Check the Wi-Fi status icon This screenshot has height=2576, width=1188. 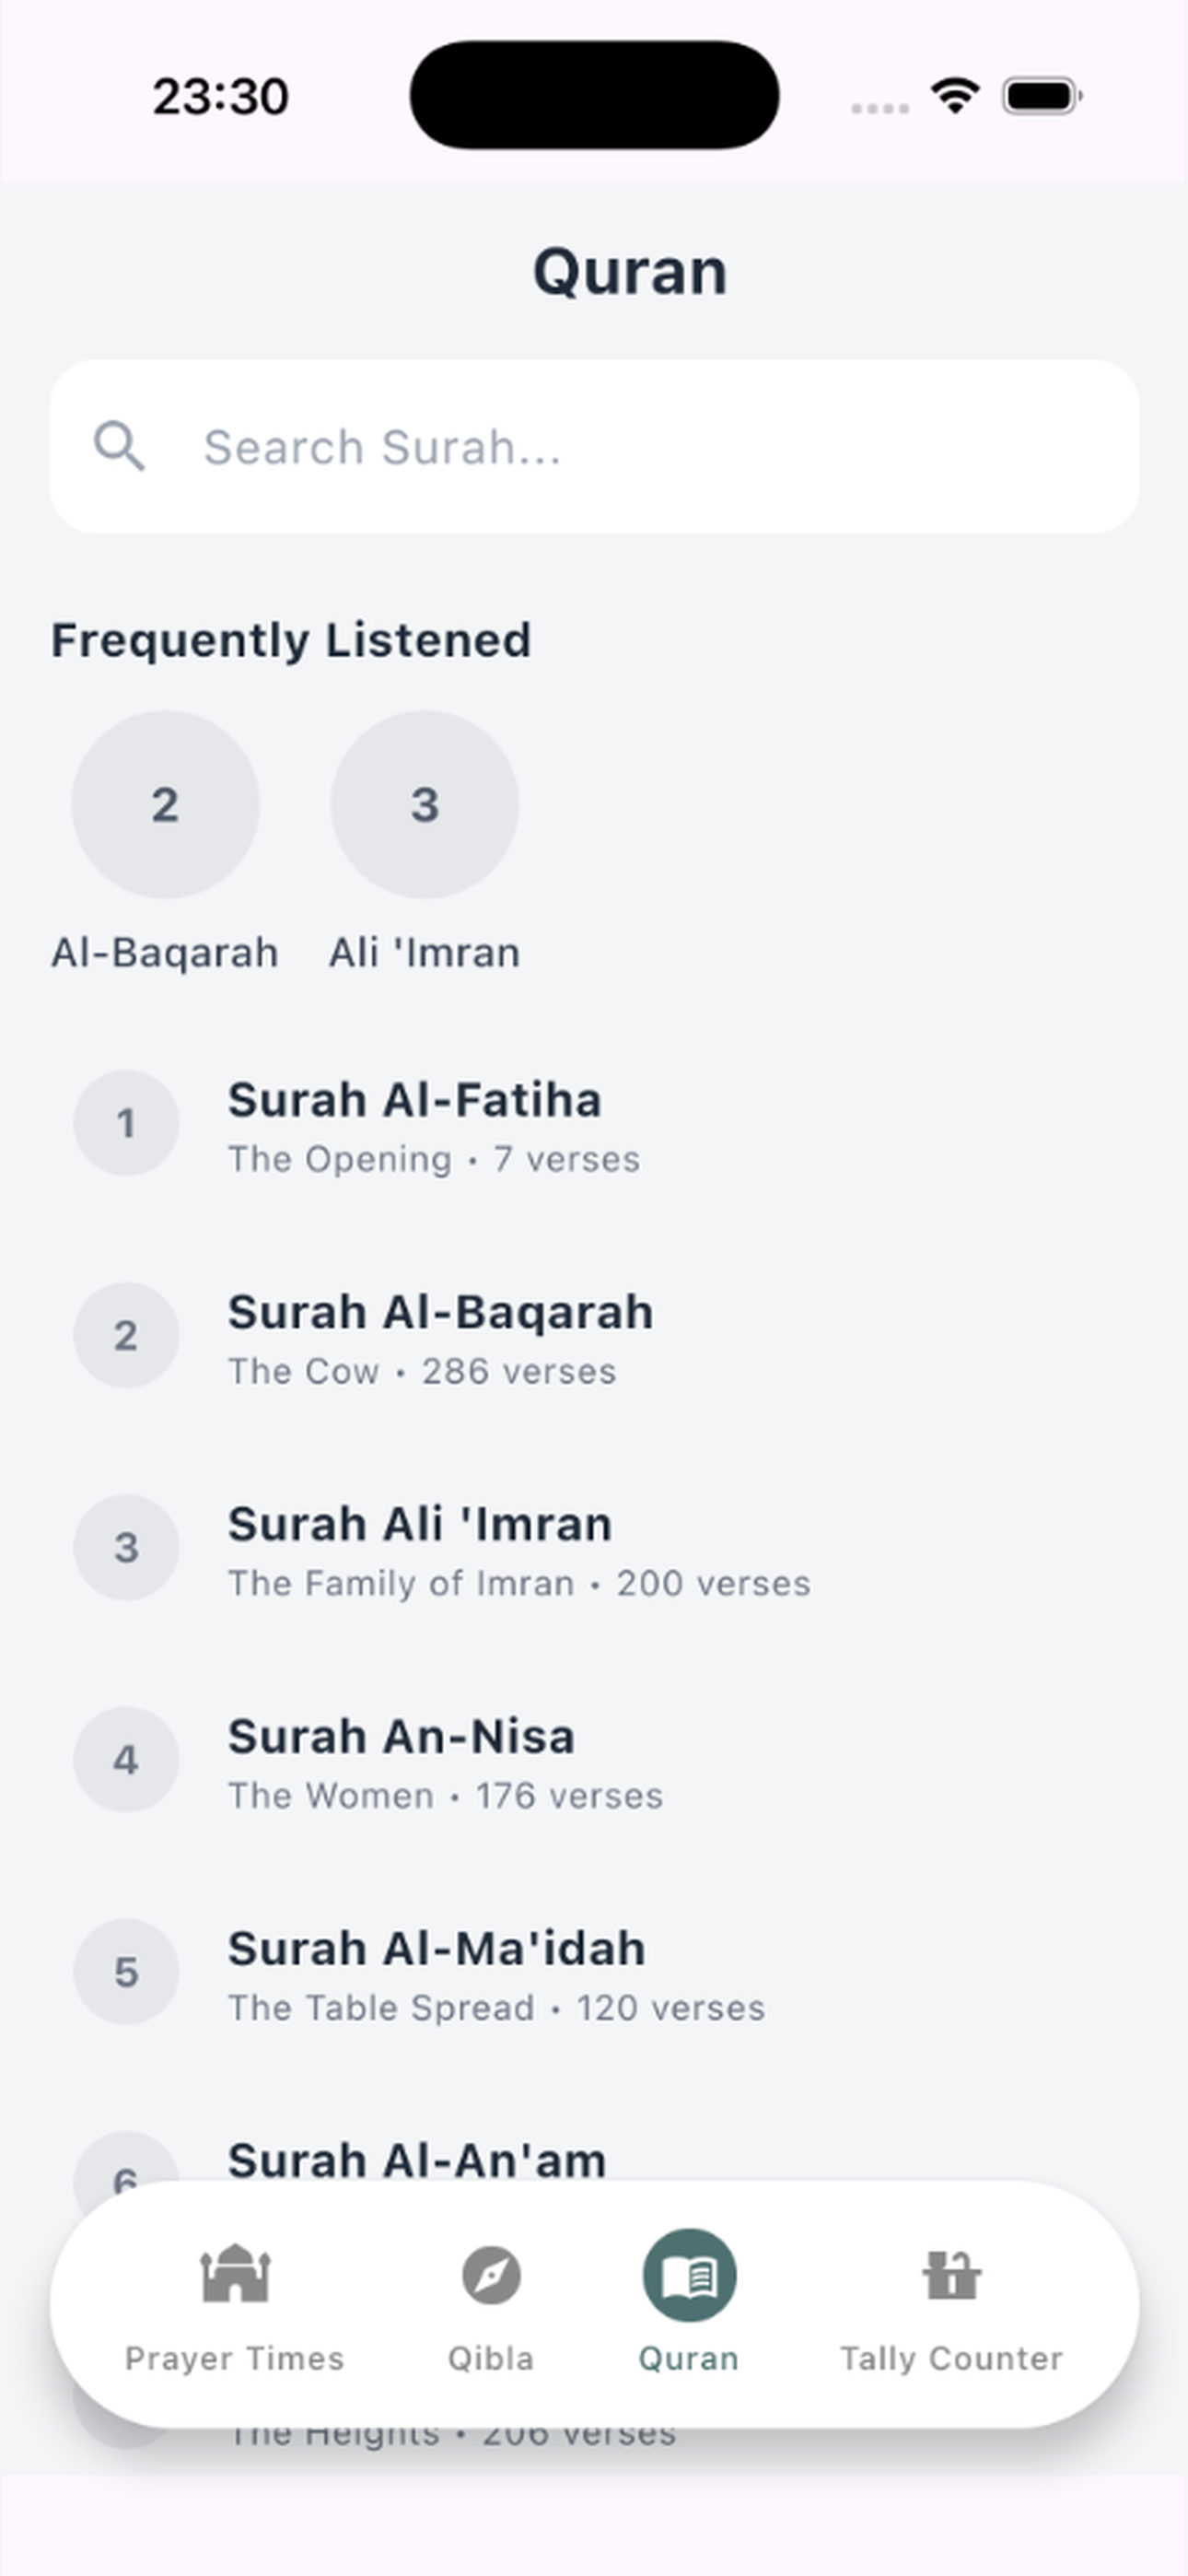point(955,96)
